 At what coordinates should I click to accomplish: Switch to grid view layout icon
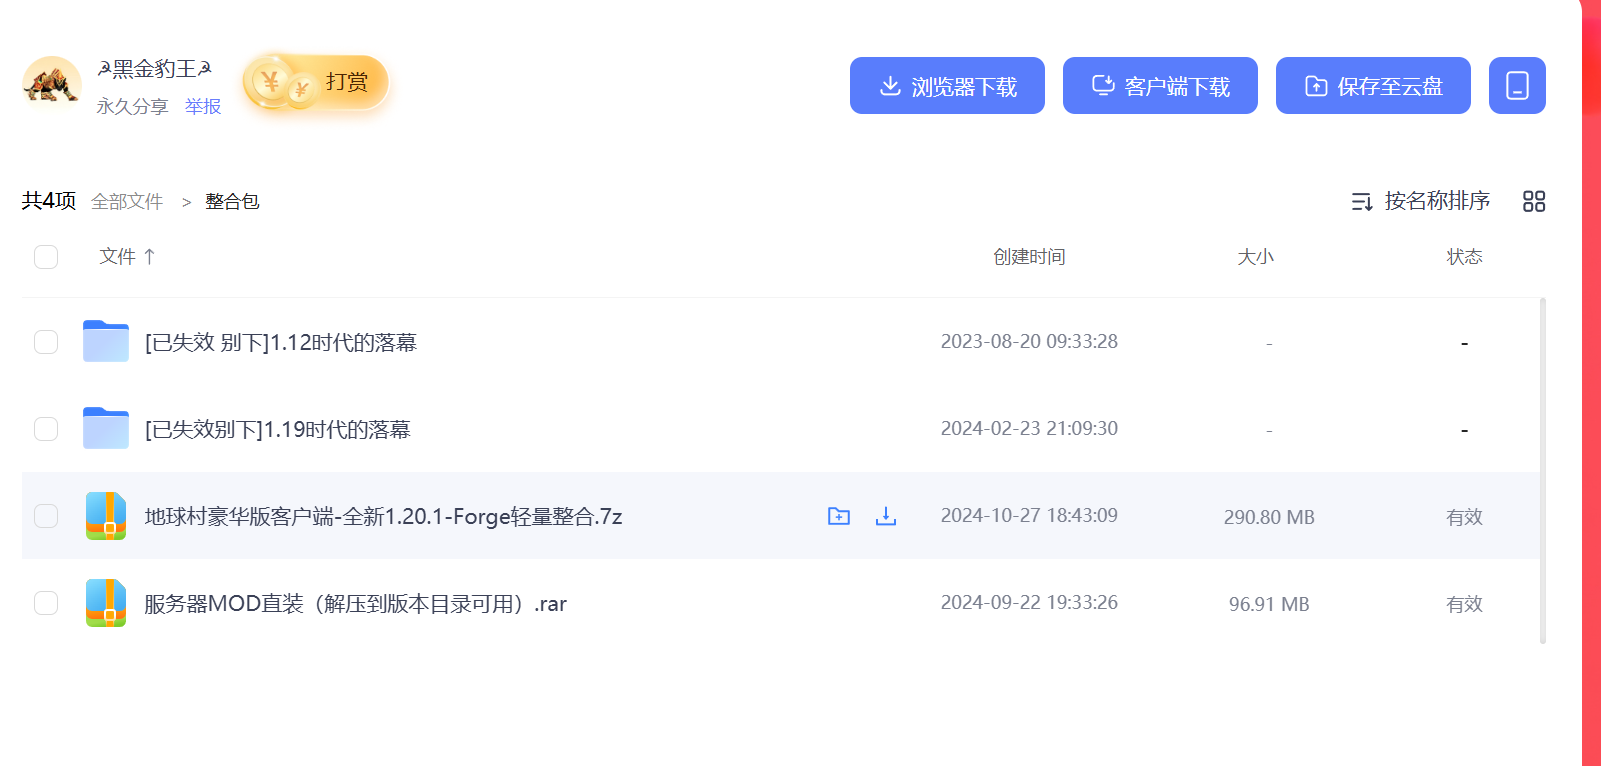coord(1533,202)
